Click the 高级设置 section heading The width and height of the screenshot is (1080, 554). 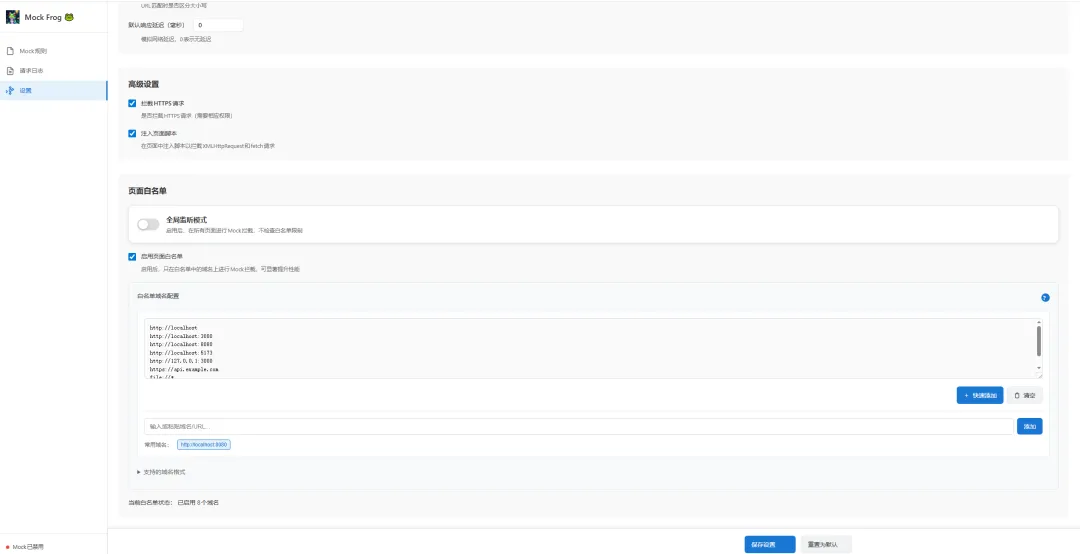(143, 84)
